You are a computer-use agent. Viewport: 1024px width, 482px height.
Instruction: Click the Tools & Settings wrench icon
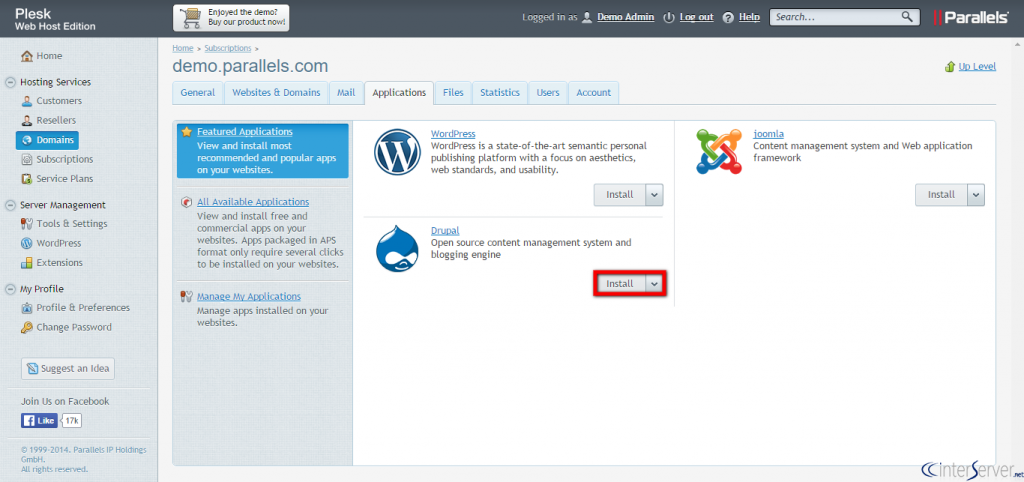27,224
